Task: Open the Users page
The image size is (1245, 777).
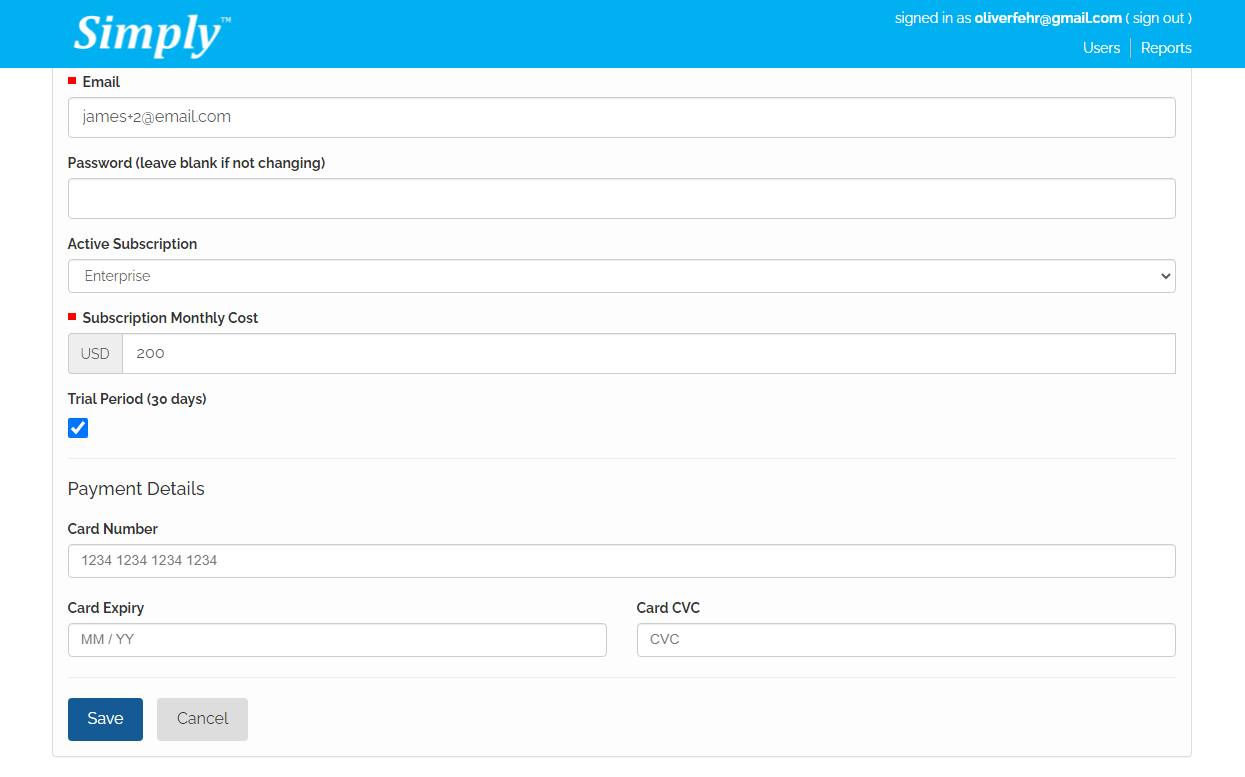Action: [1101, 48]
